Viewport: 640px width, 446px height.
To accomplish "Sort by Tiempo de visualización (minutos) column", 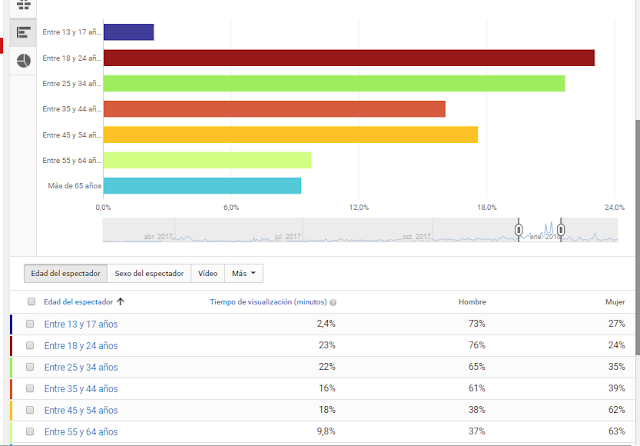I will (x=268, y=301).
